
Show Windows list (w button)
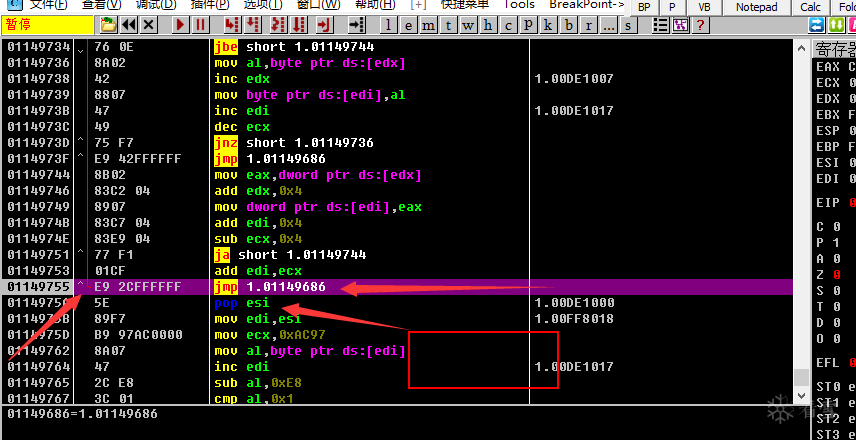point(468,25)
